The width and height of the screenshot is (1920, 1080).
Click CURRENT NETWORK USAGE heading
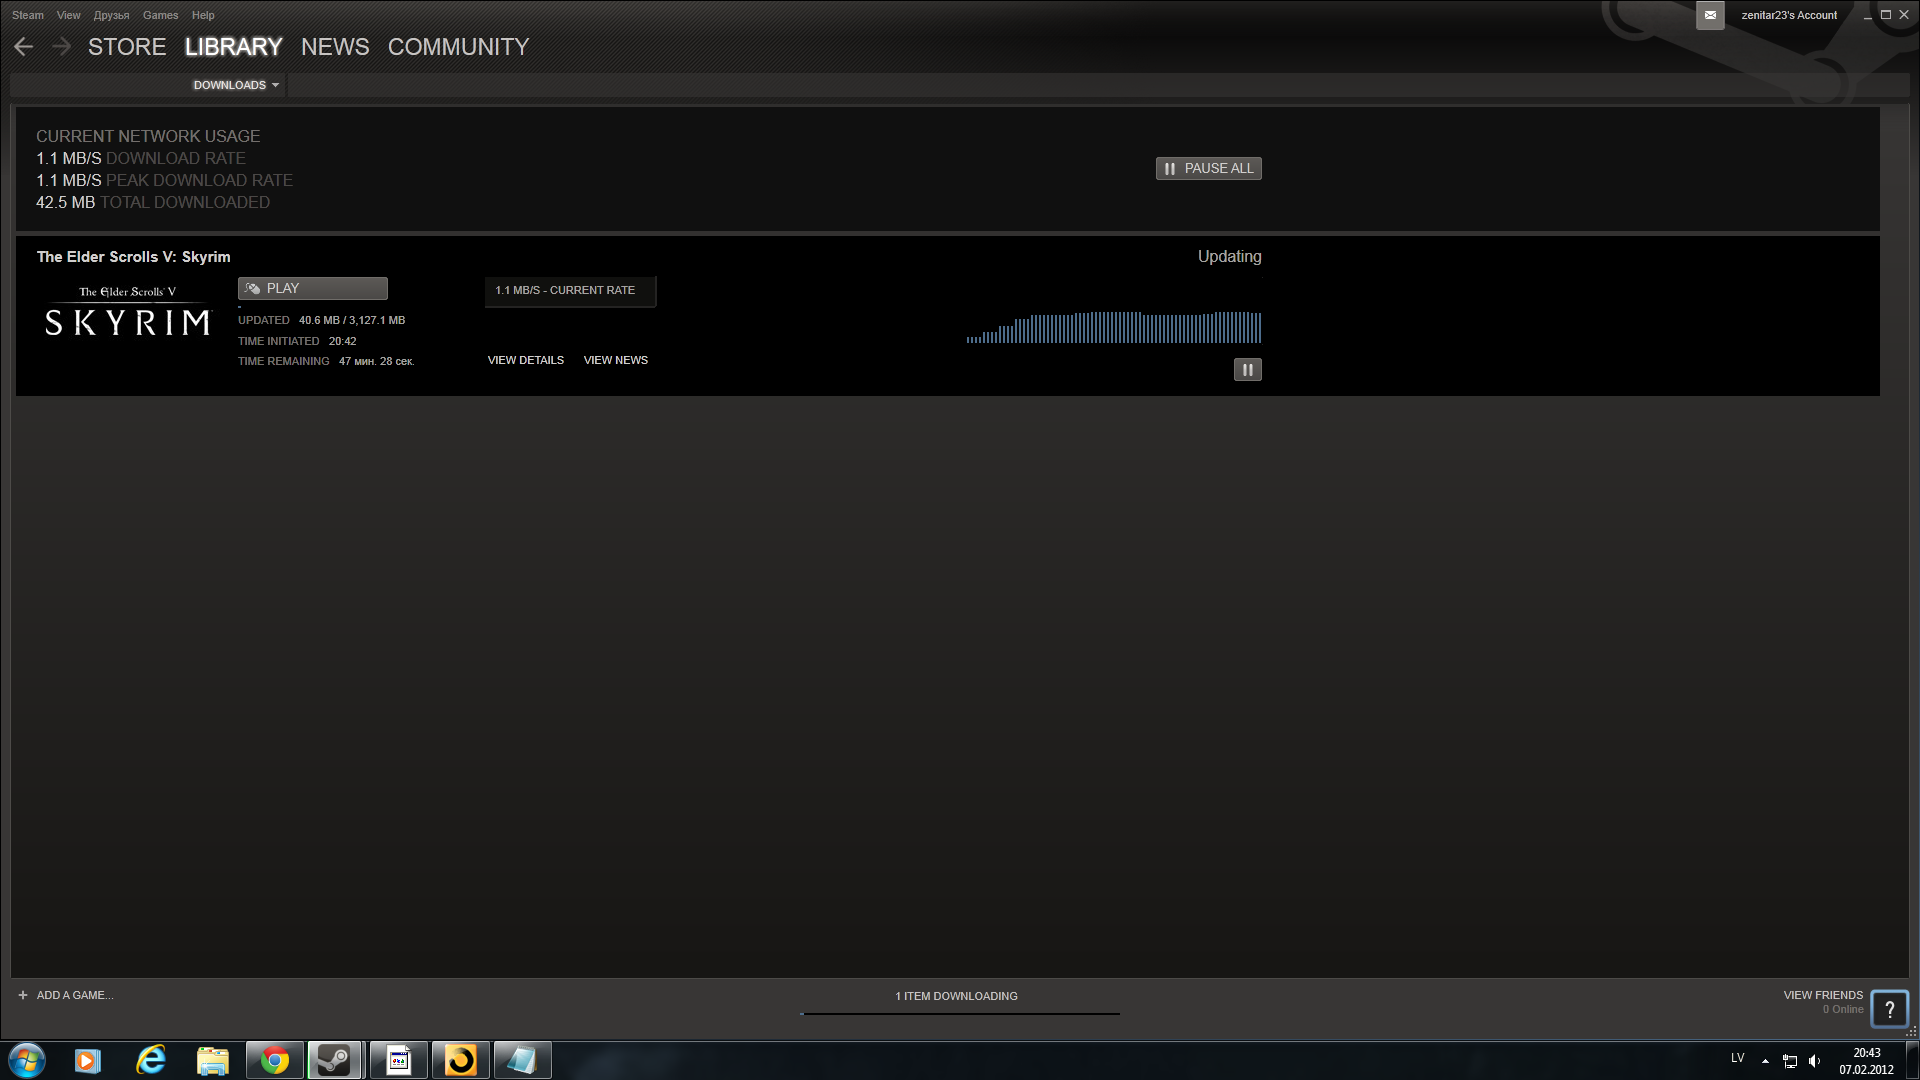click(148, 137)
